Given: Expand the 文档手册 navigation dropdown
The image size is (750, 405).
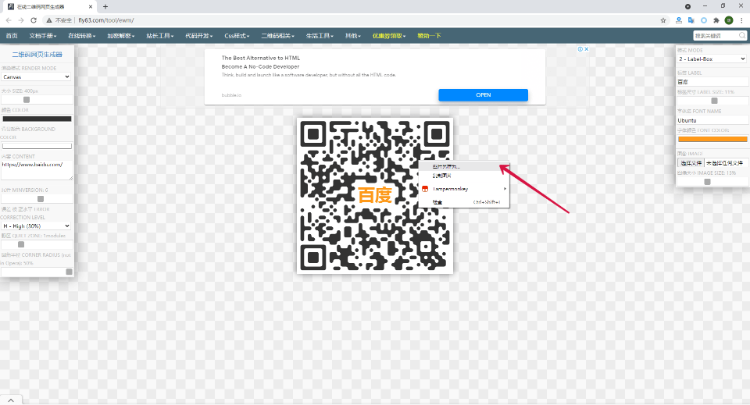Looking at the screenshot, I should point(43,36).
